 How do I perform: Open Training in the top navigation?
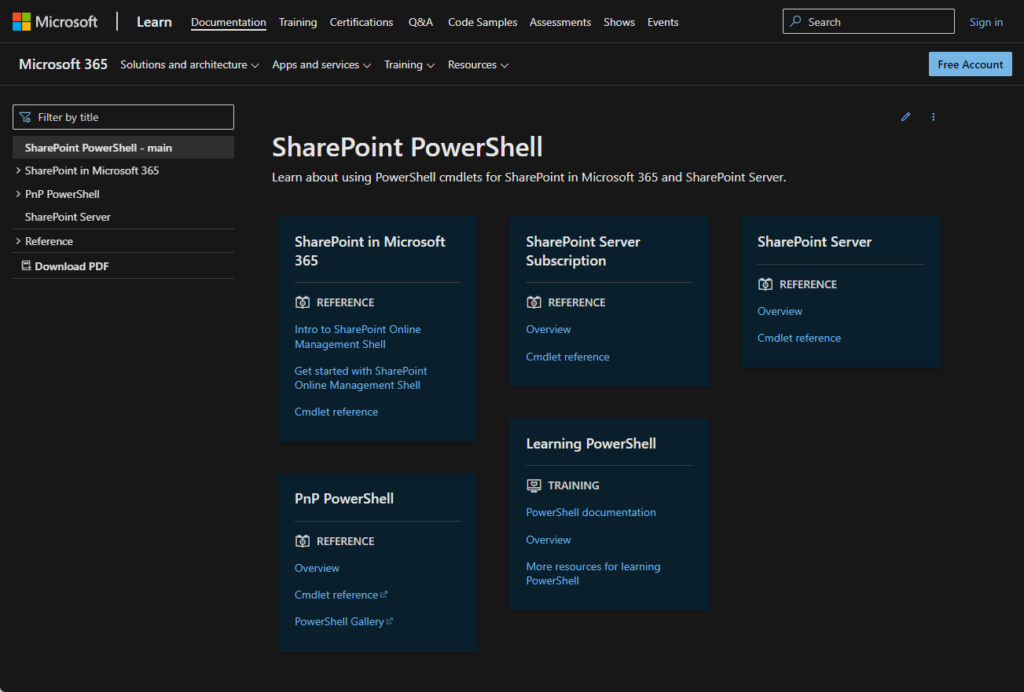click(298, 22)
